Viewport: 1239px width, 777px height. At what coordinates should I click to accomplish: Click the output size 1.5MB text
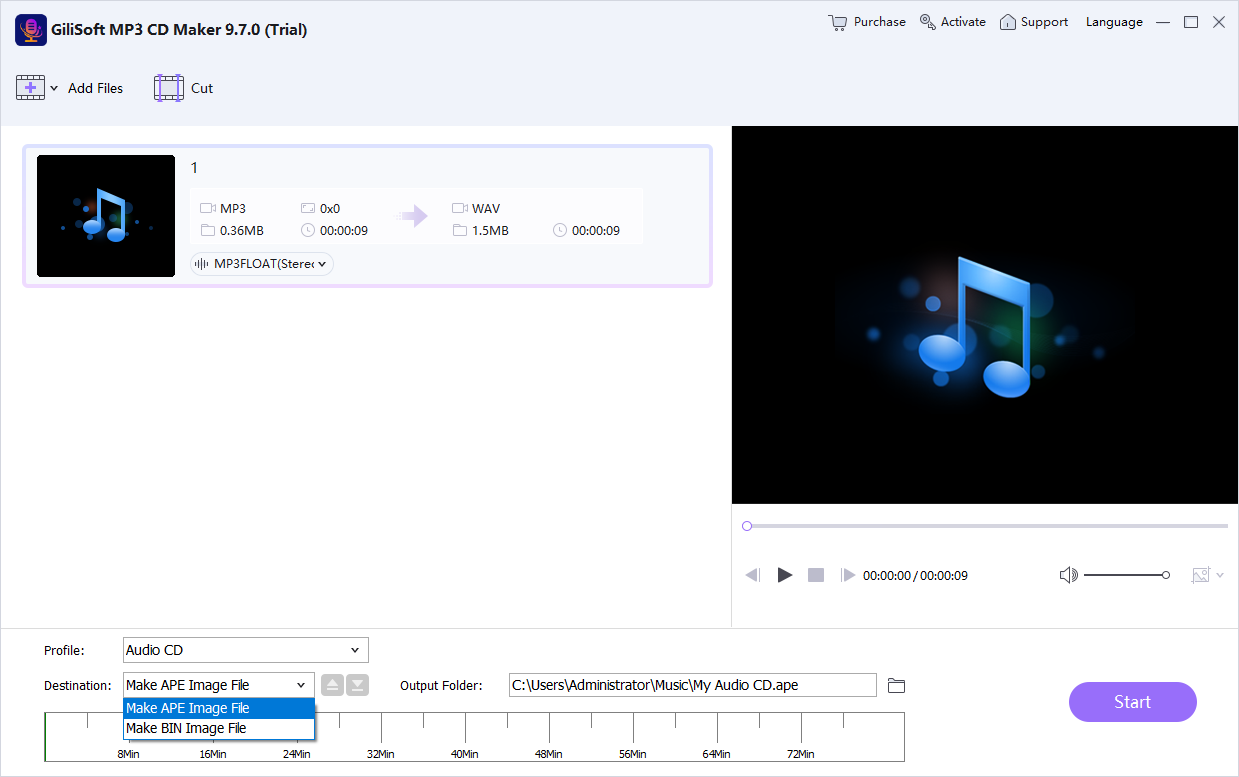coord(491,230)
